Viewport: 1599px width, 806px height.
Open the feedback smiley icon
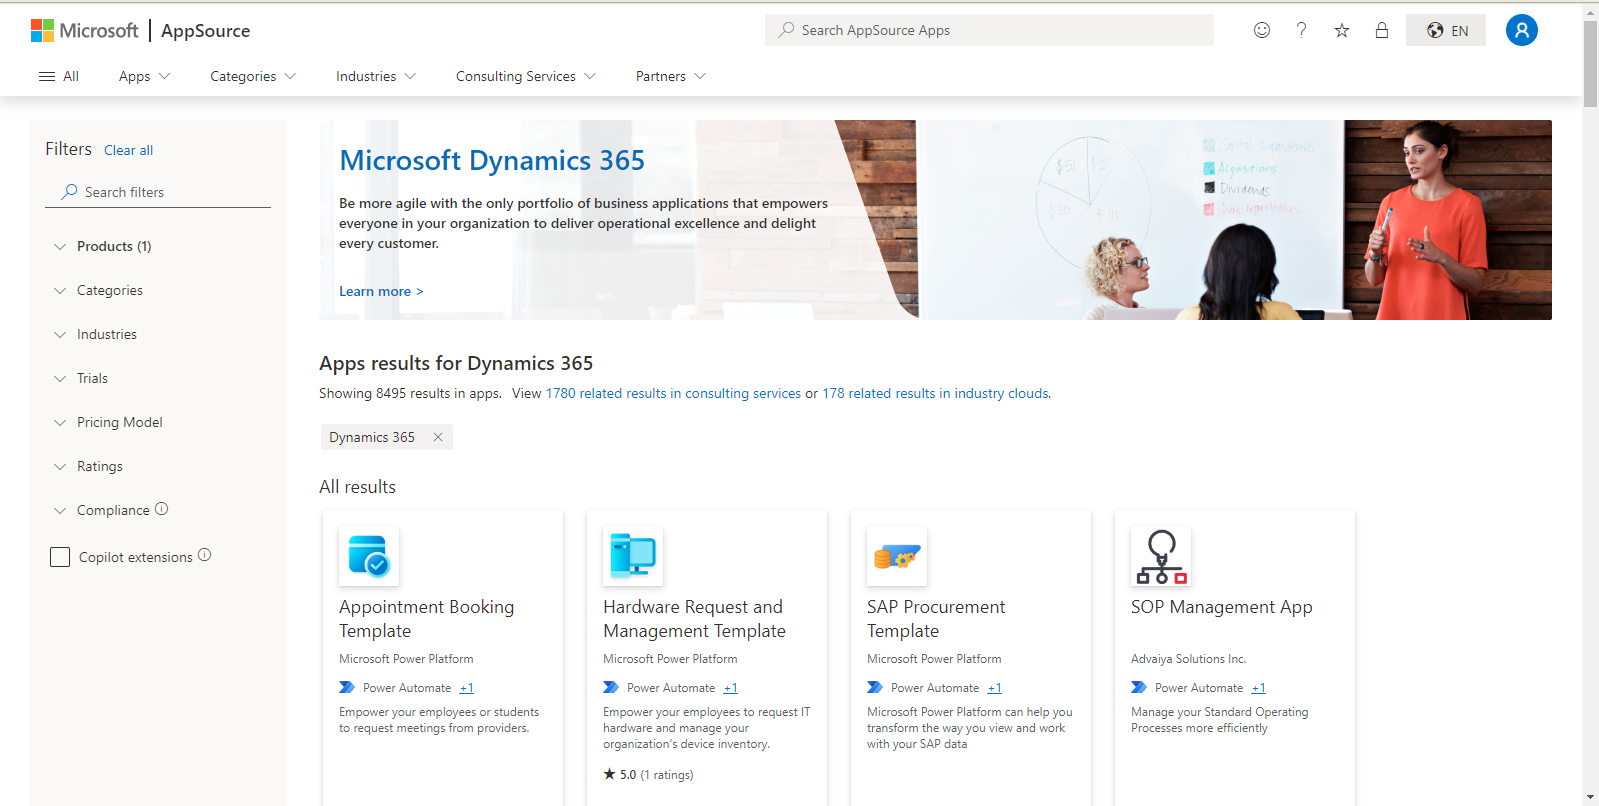pos(1262,30)
